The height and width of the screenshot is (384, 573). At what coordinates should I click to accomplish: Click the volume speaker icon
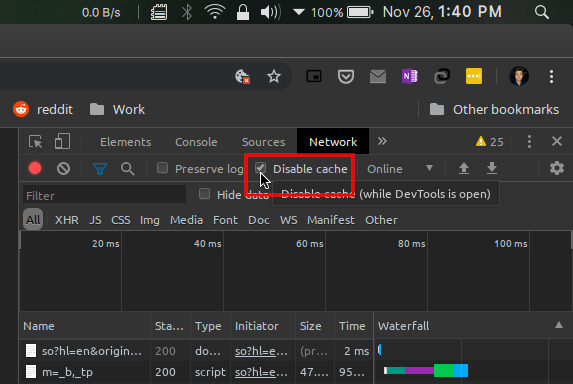(x=271, y=12)
